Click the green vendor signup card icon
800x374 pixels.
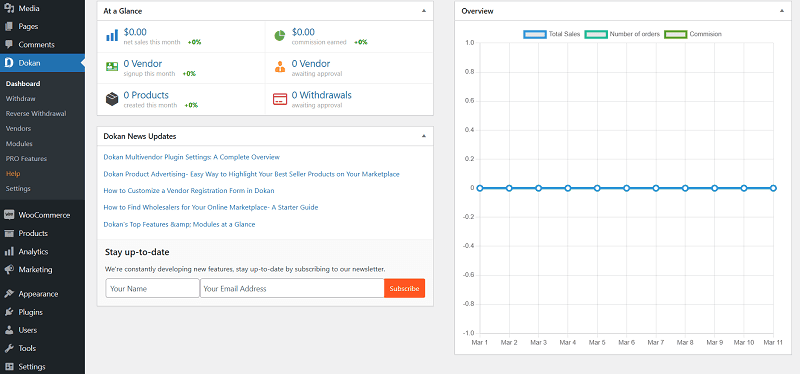(112, 67)
